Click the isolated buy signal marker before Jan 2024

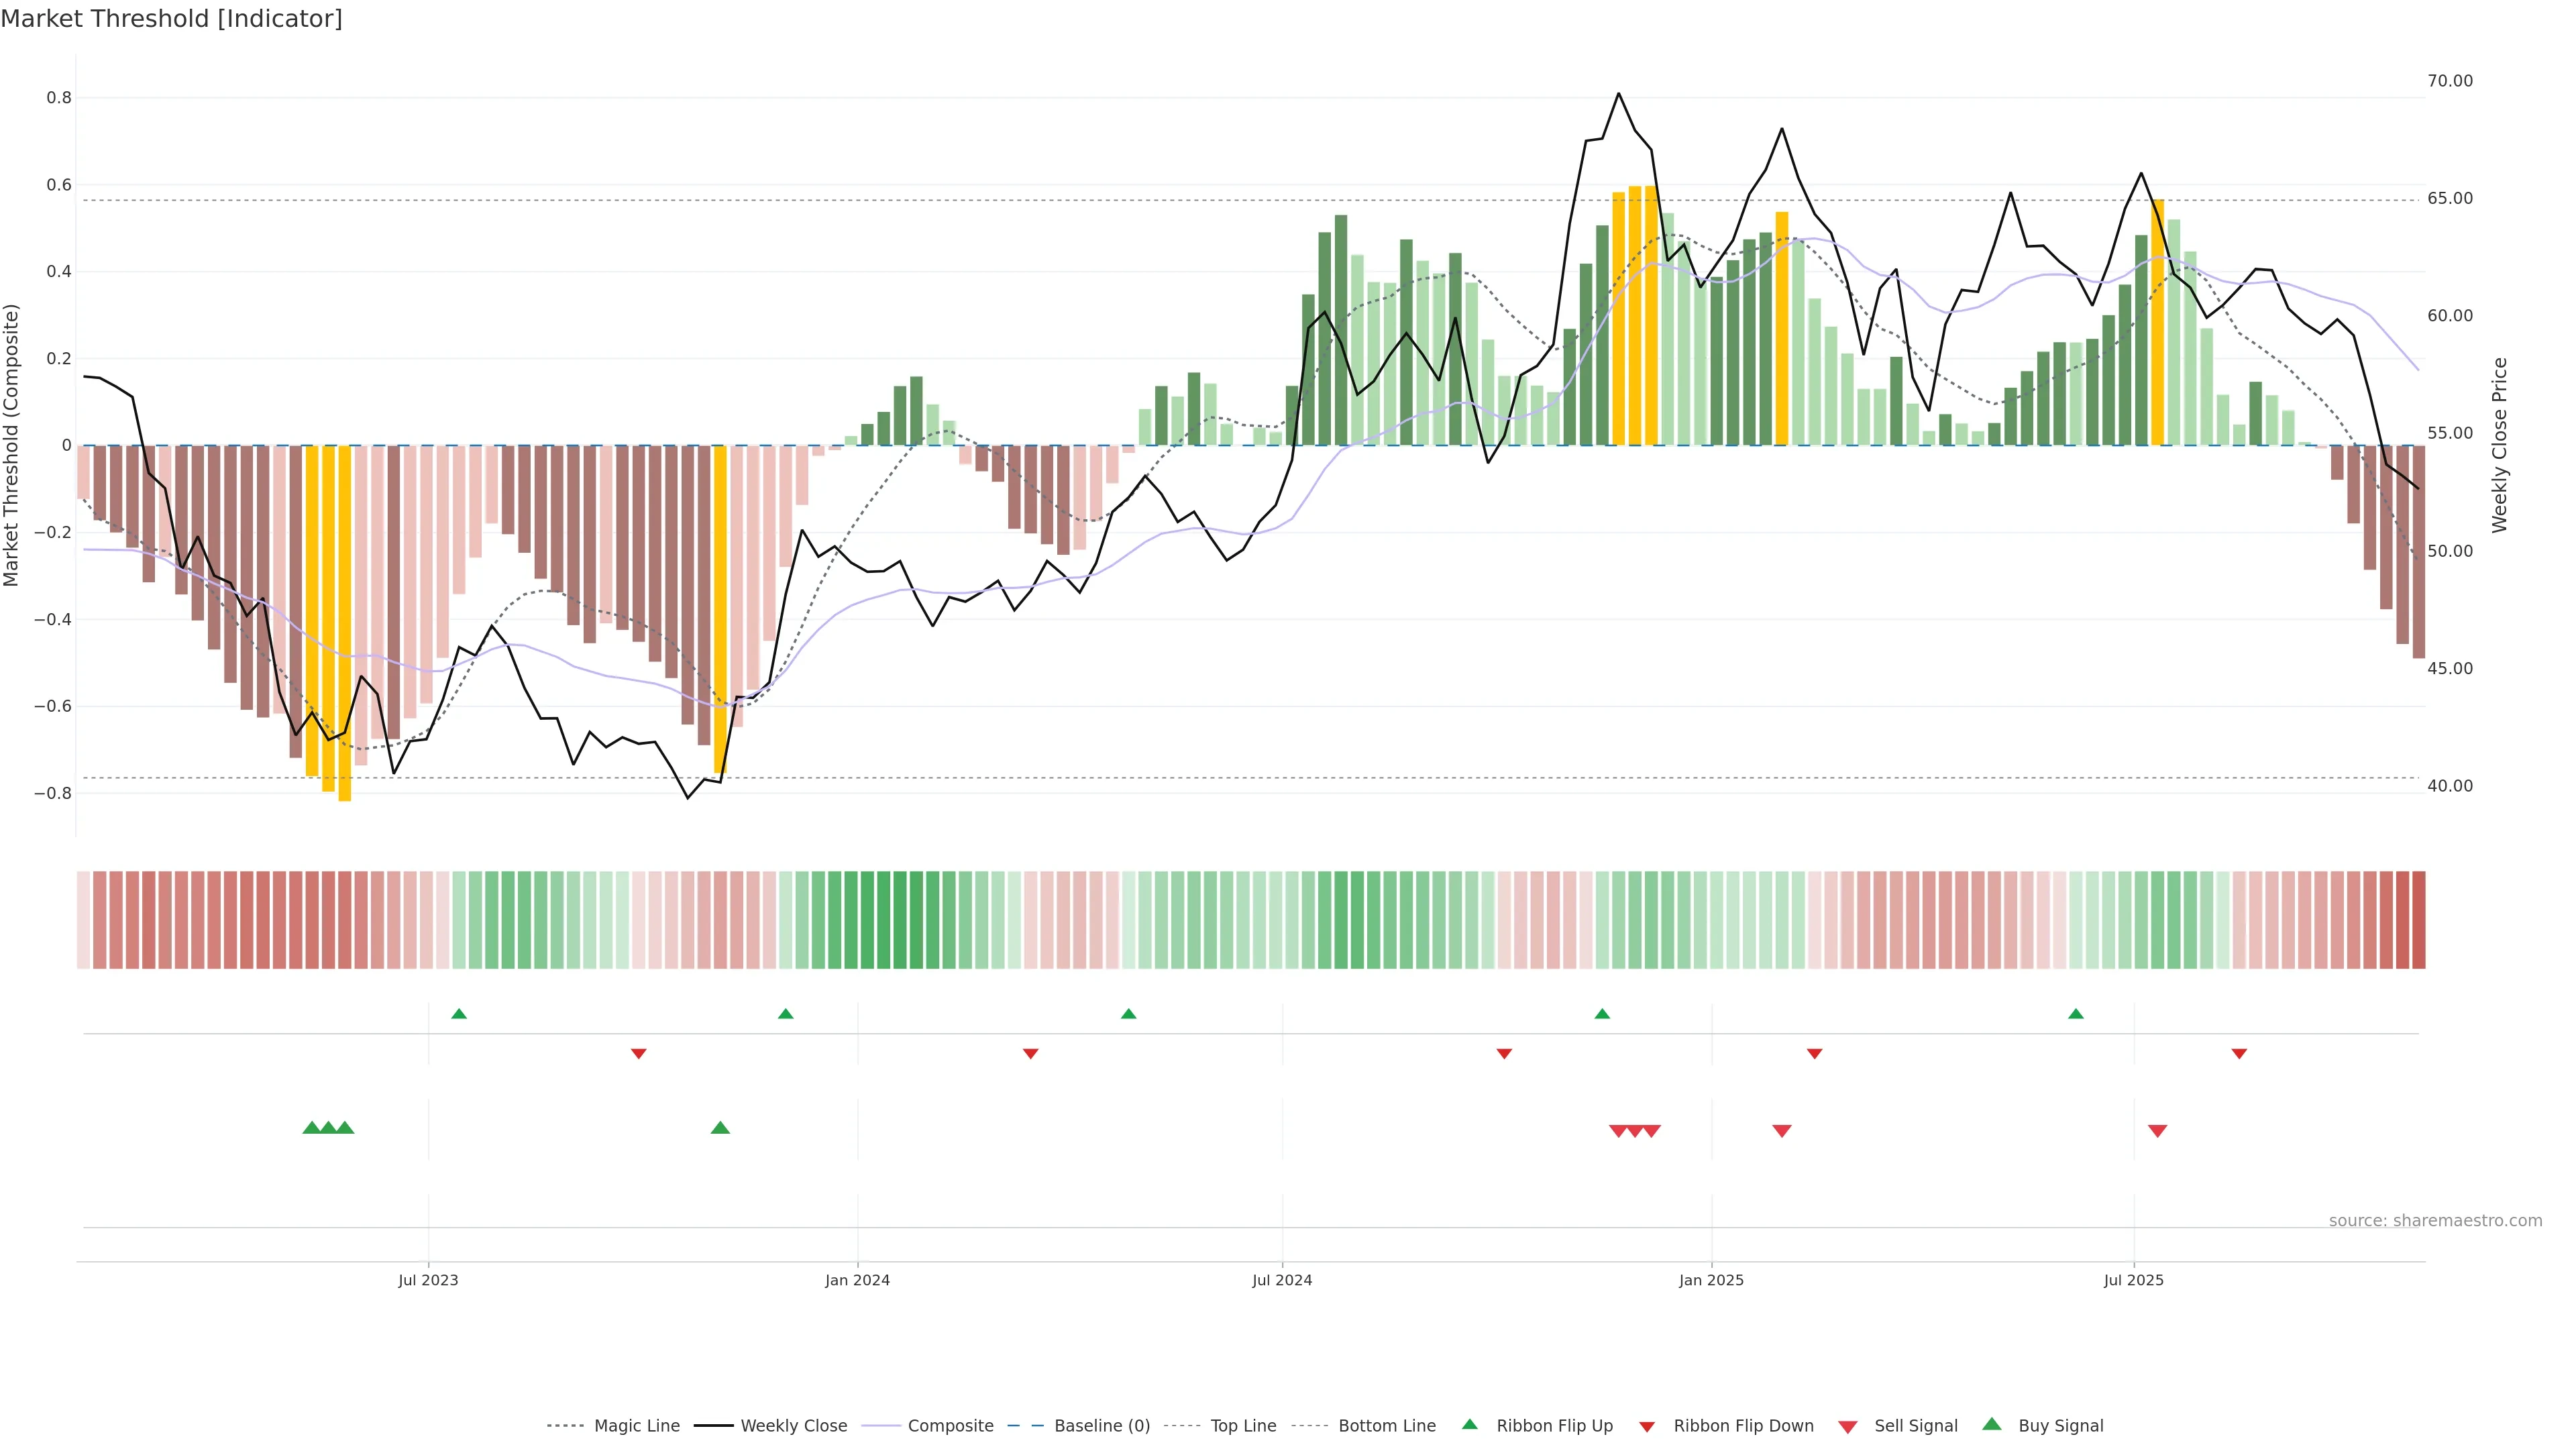(720, 1128)
